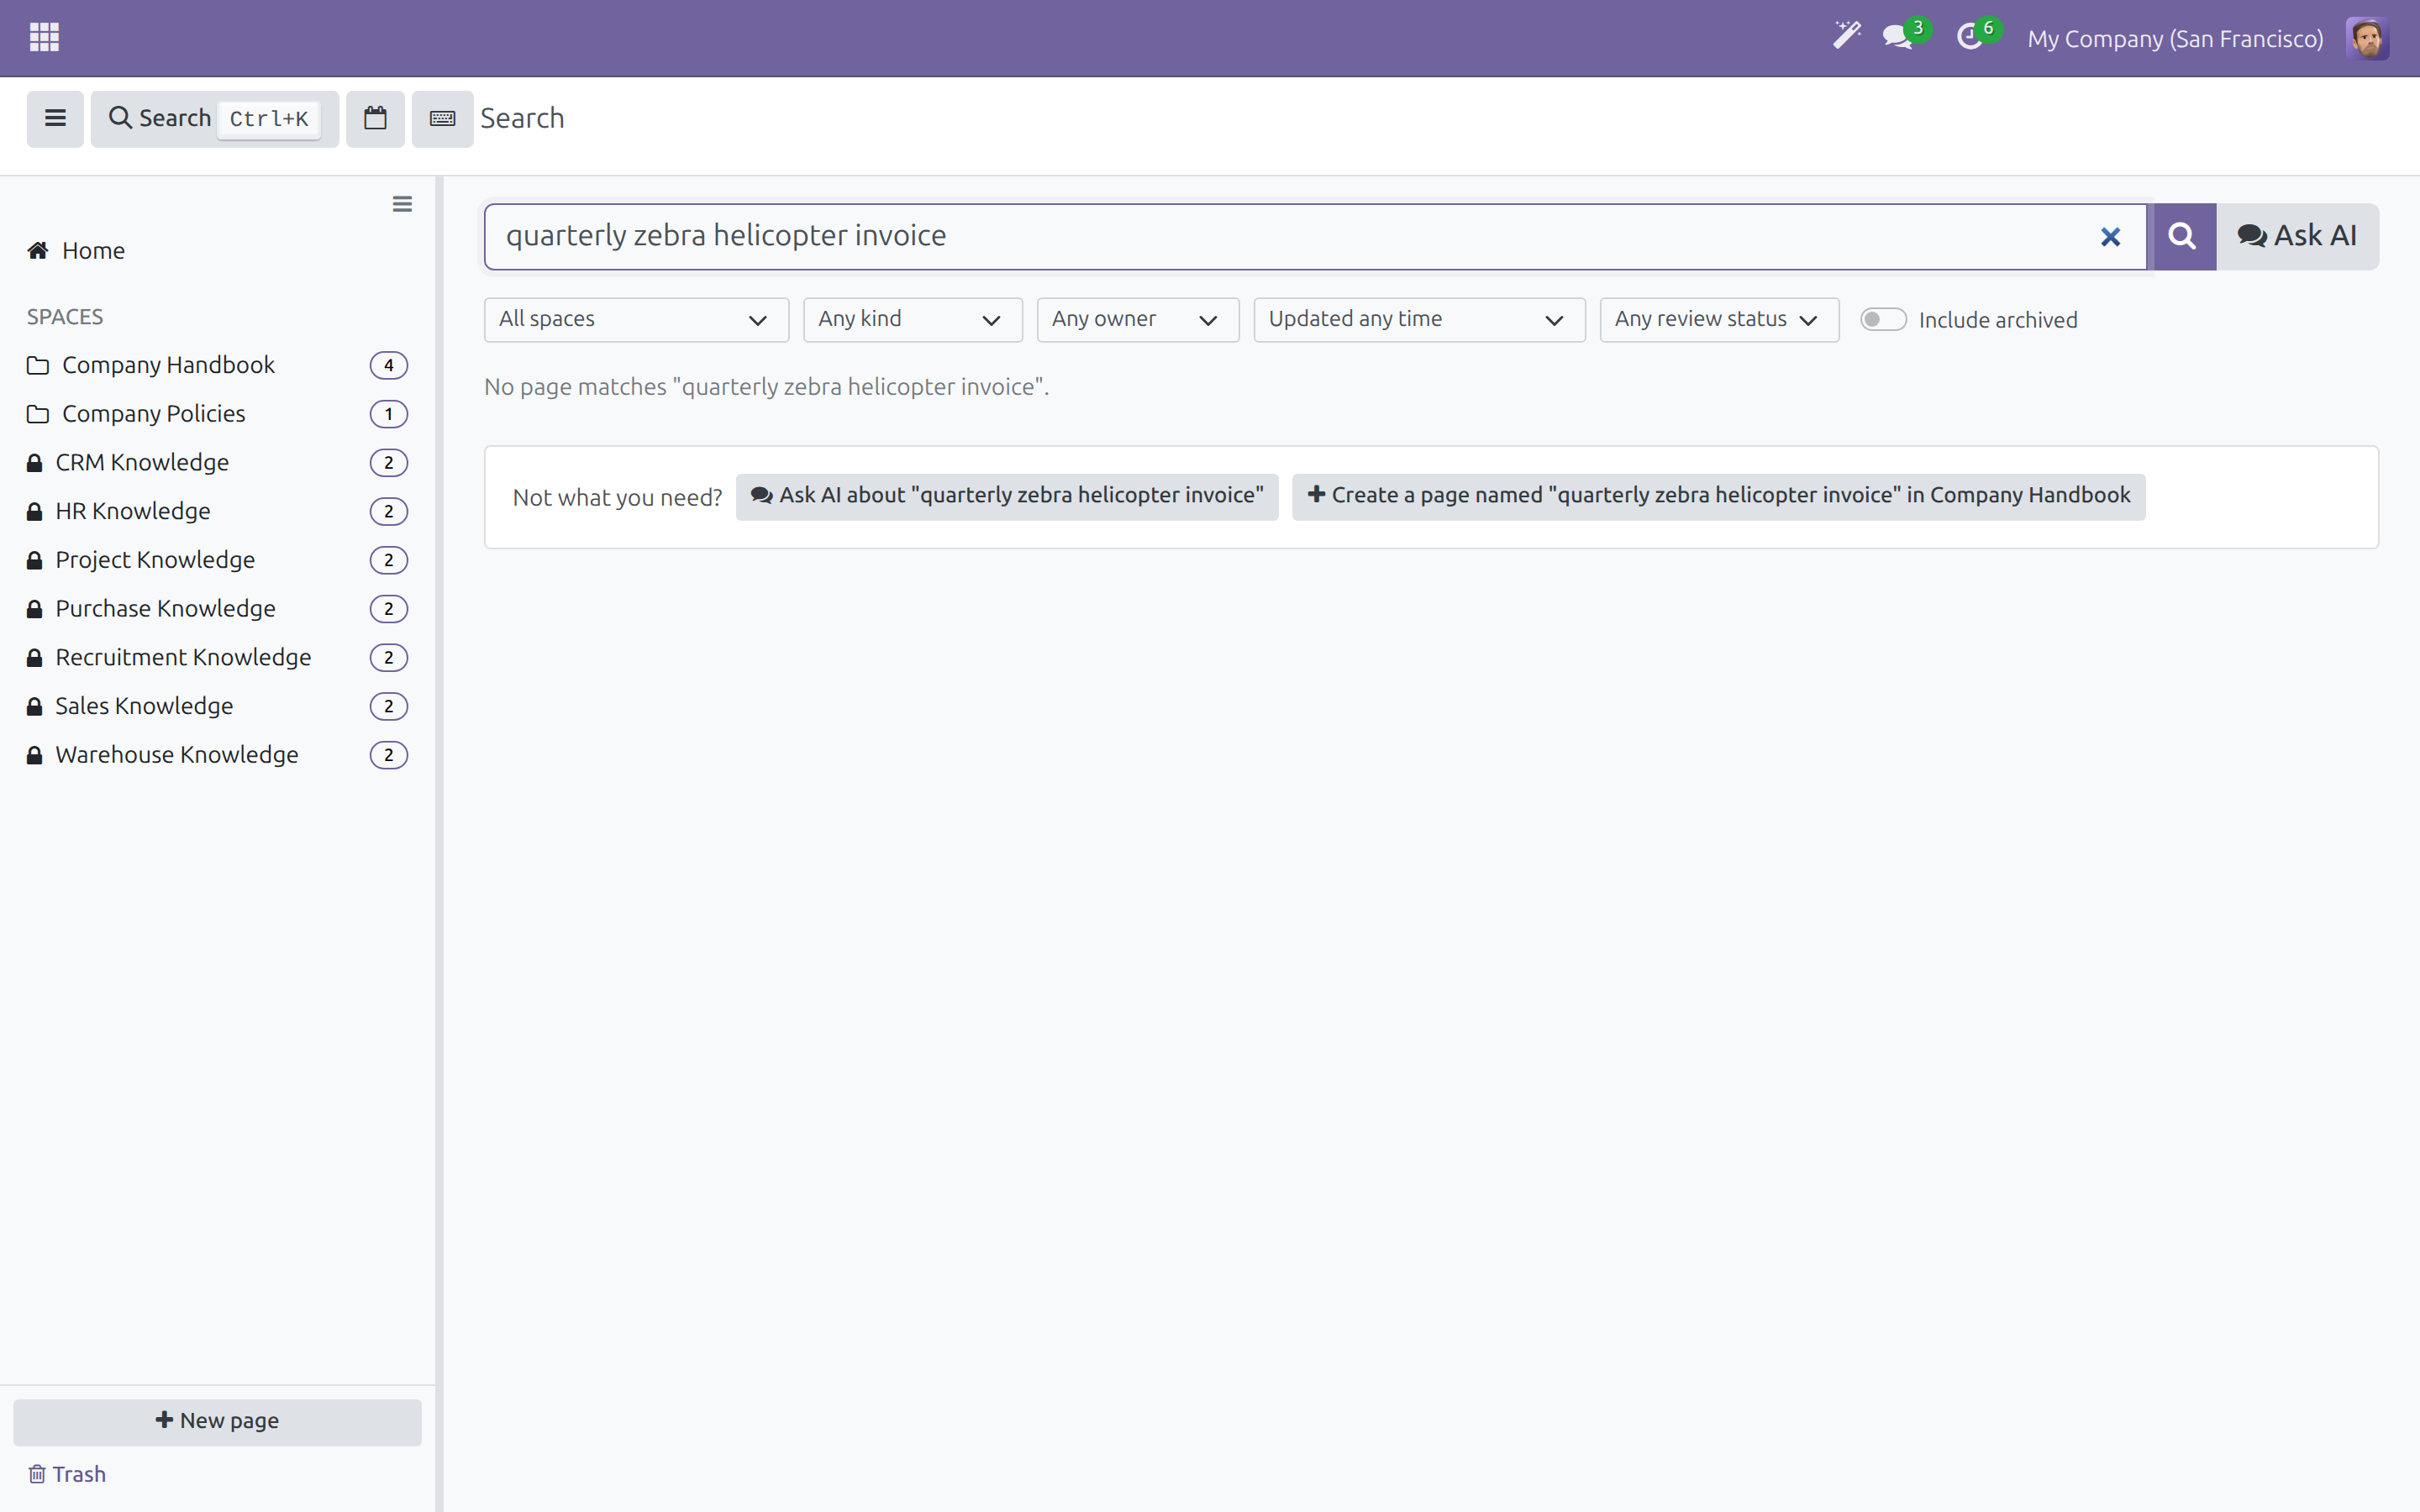The height and width of the screenshot is (1512, 2420).
Task: Click the keyboard shortcuts icon button
Action: coord(442,119)
